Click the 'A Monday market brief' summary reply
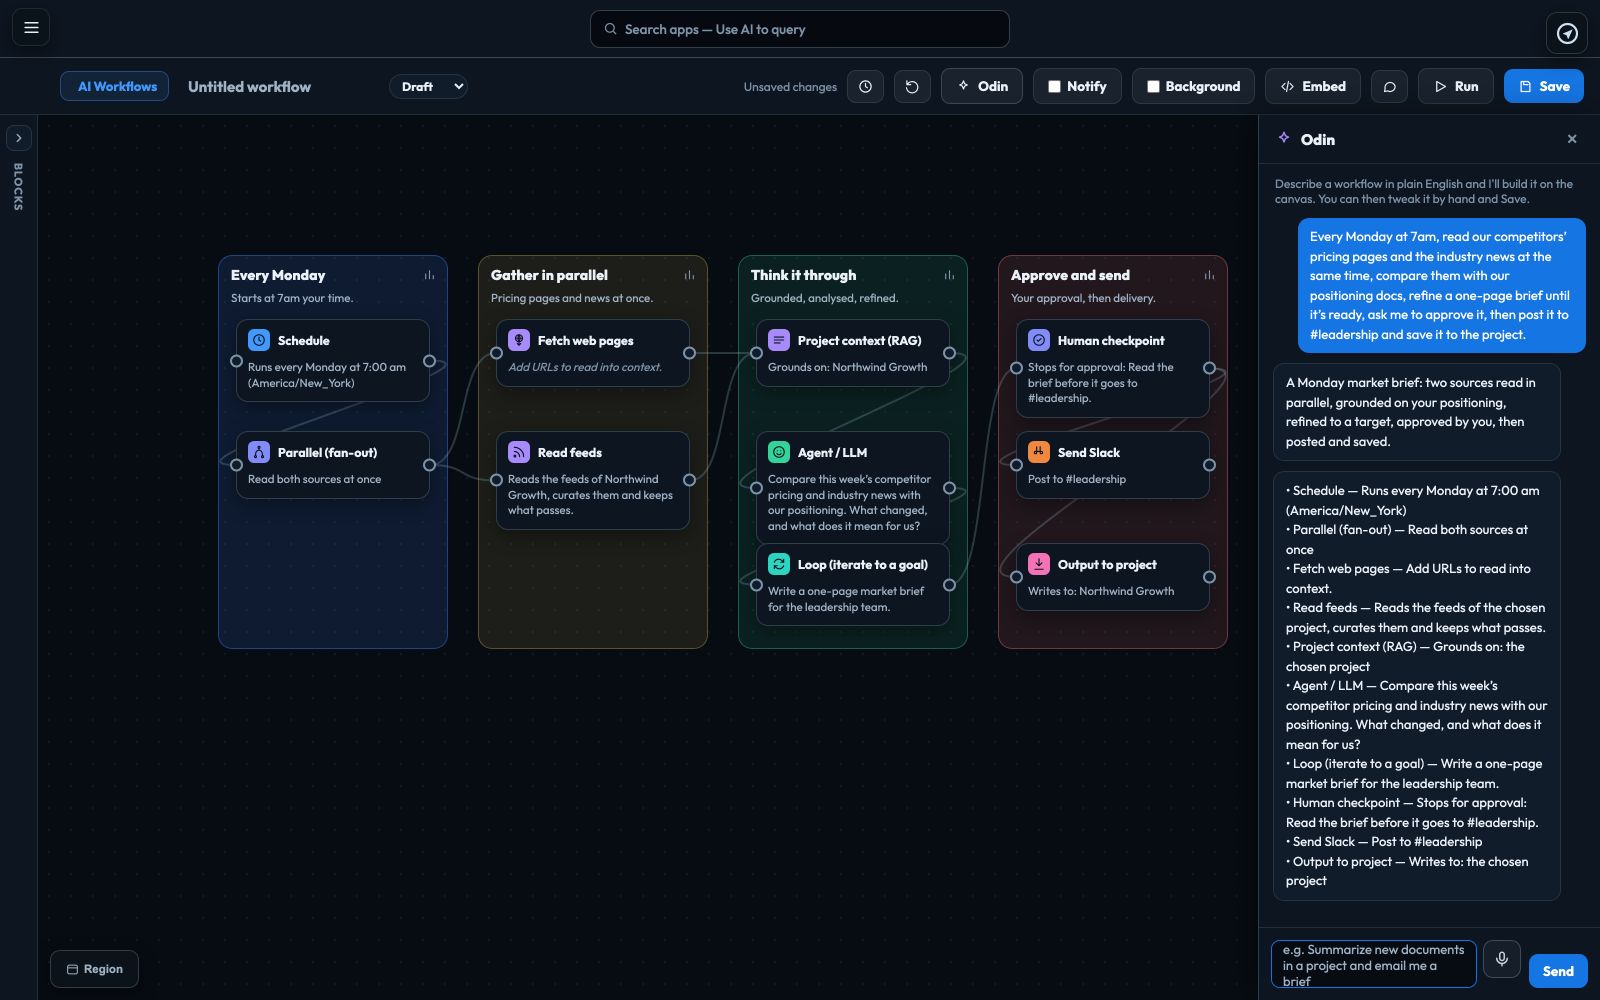Viewport: 1600px width, 1000px height. pyautogui.click(x=1416, y=412)
